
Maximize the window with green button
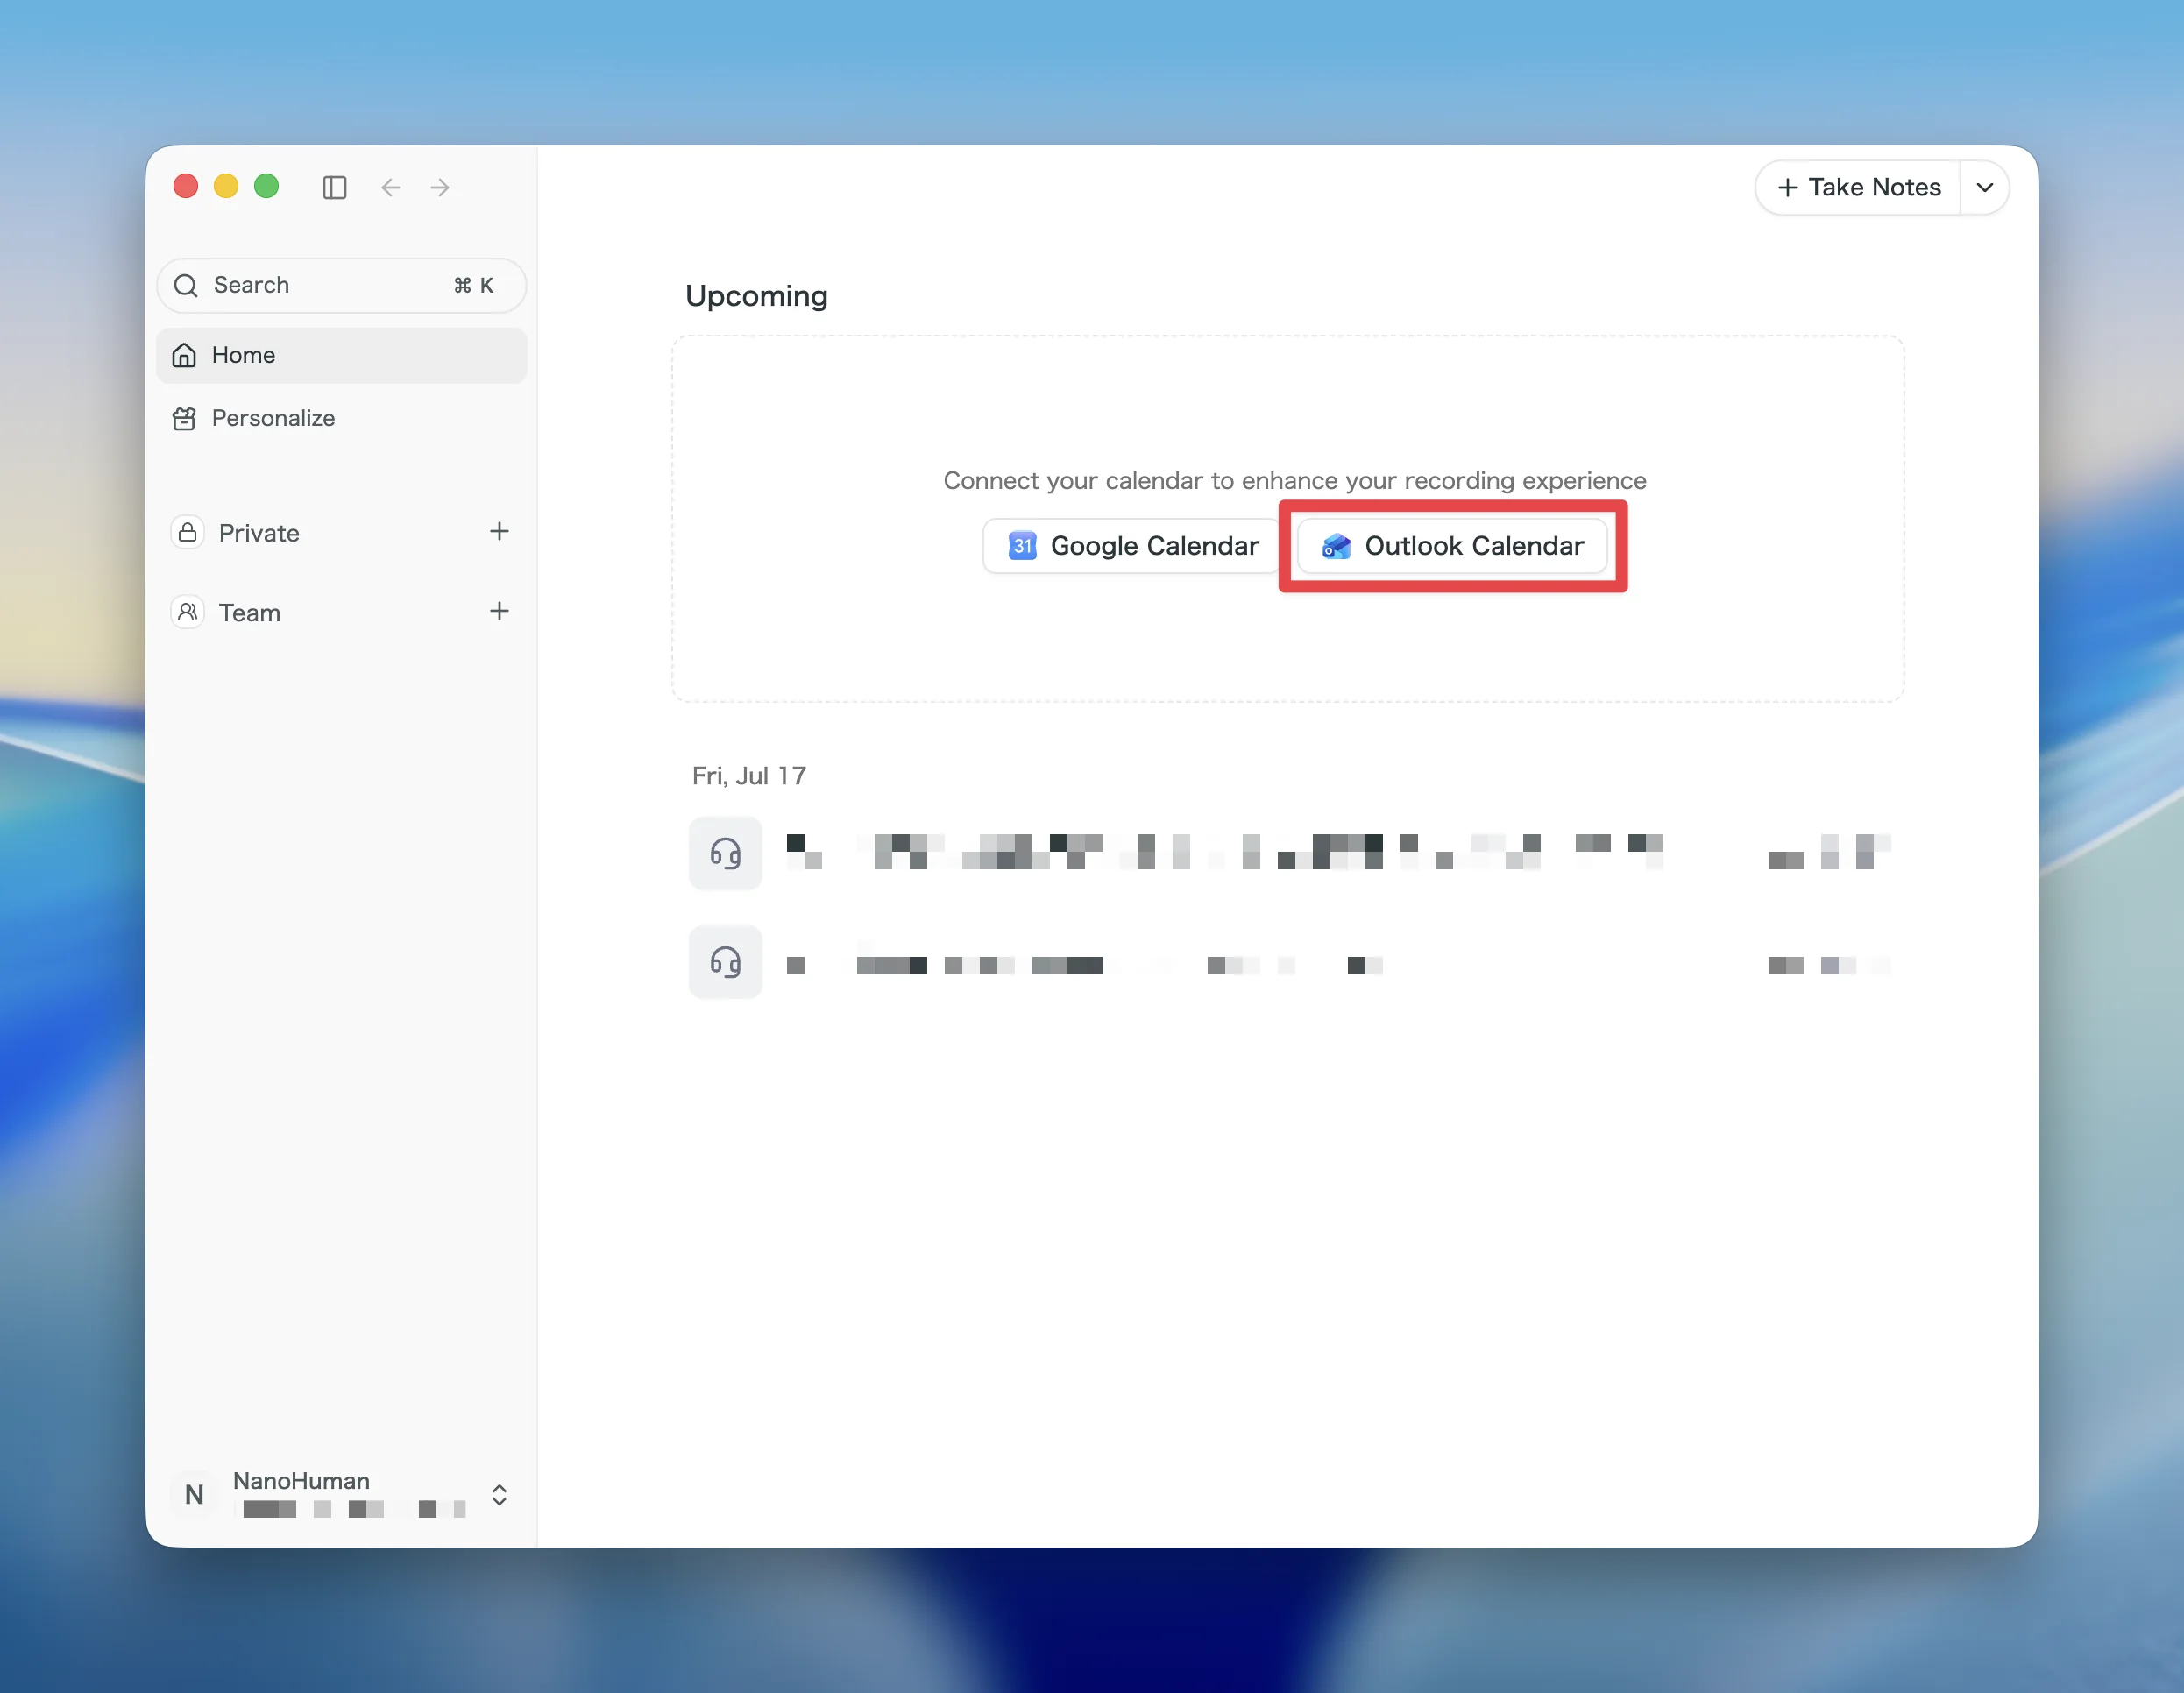[x=266, y=187]
